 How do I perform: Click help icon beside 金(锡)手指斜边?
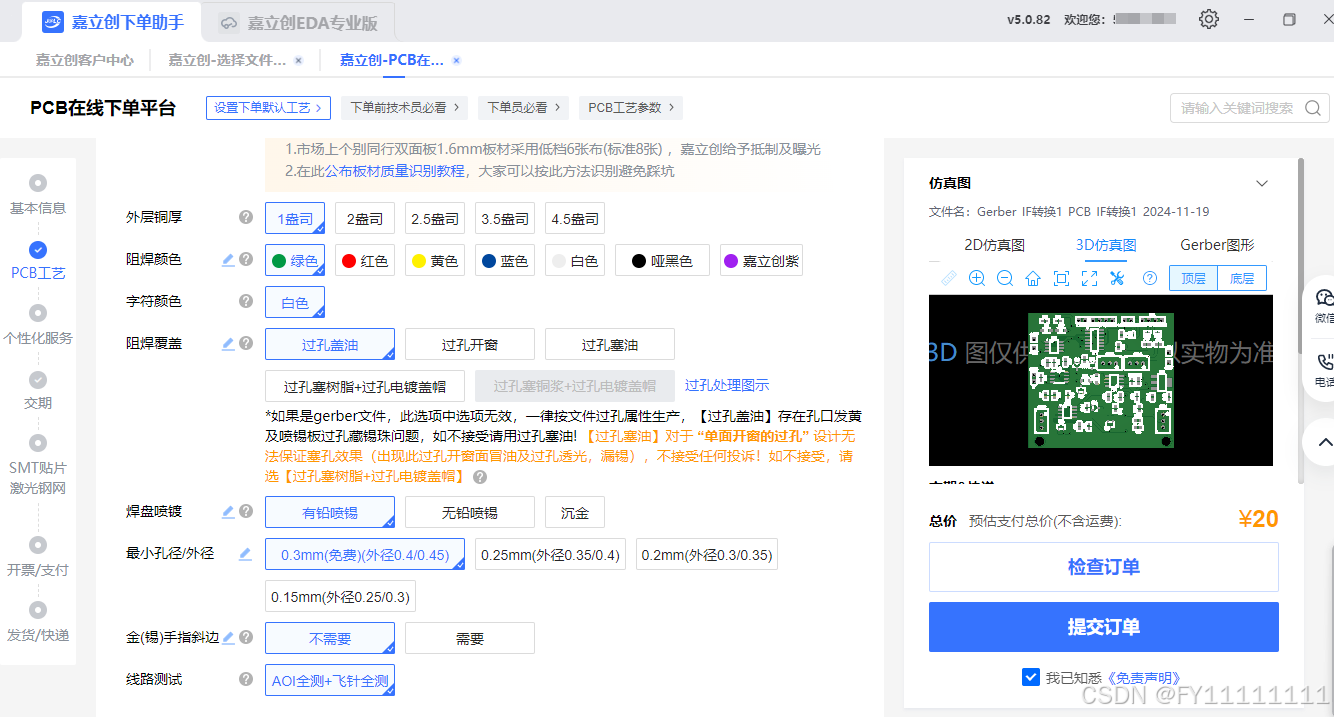[245, 637]
